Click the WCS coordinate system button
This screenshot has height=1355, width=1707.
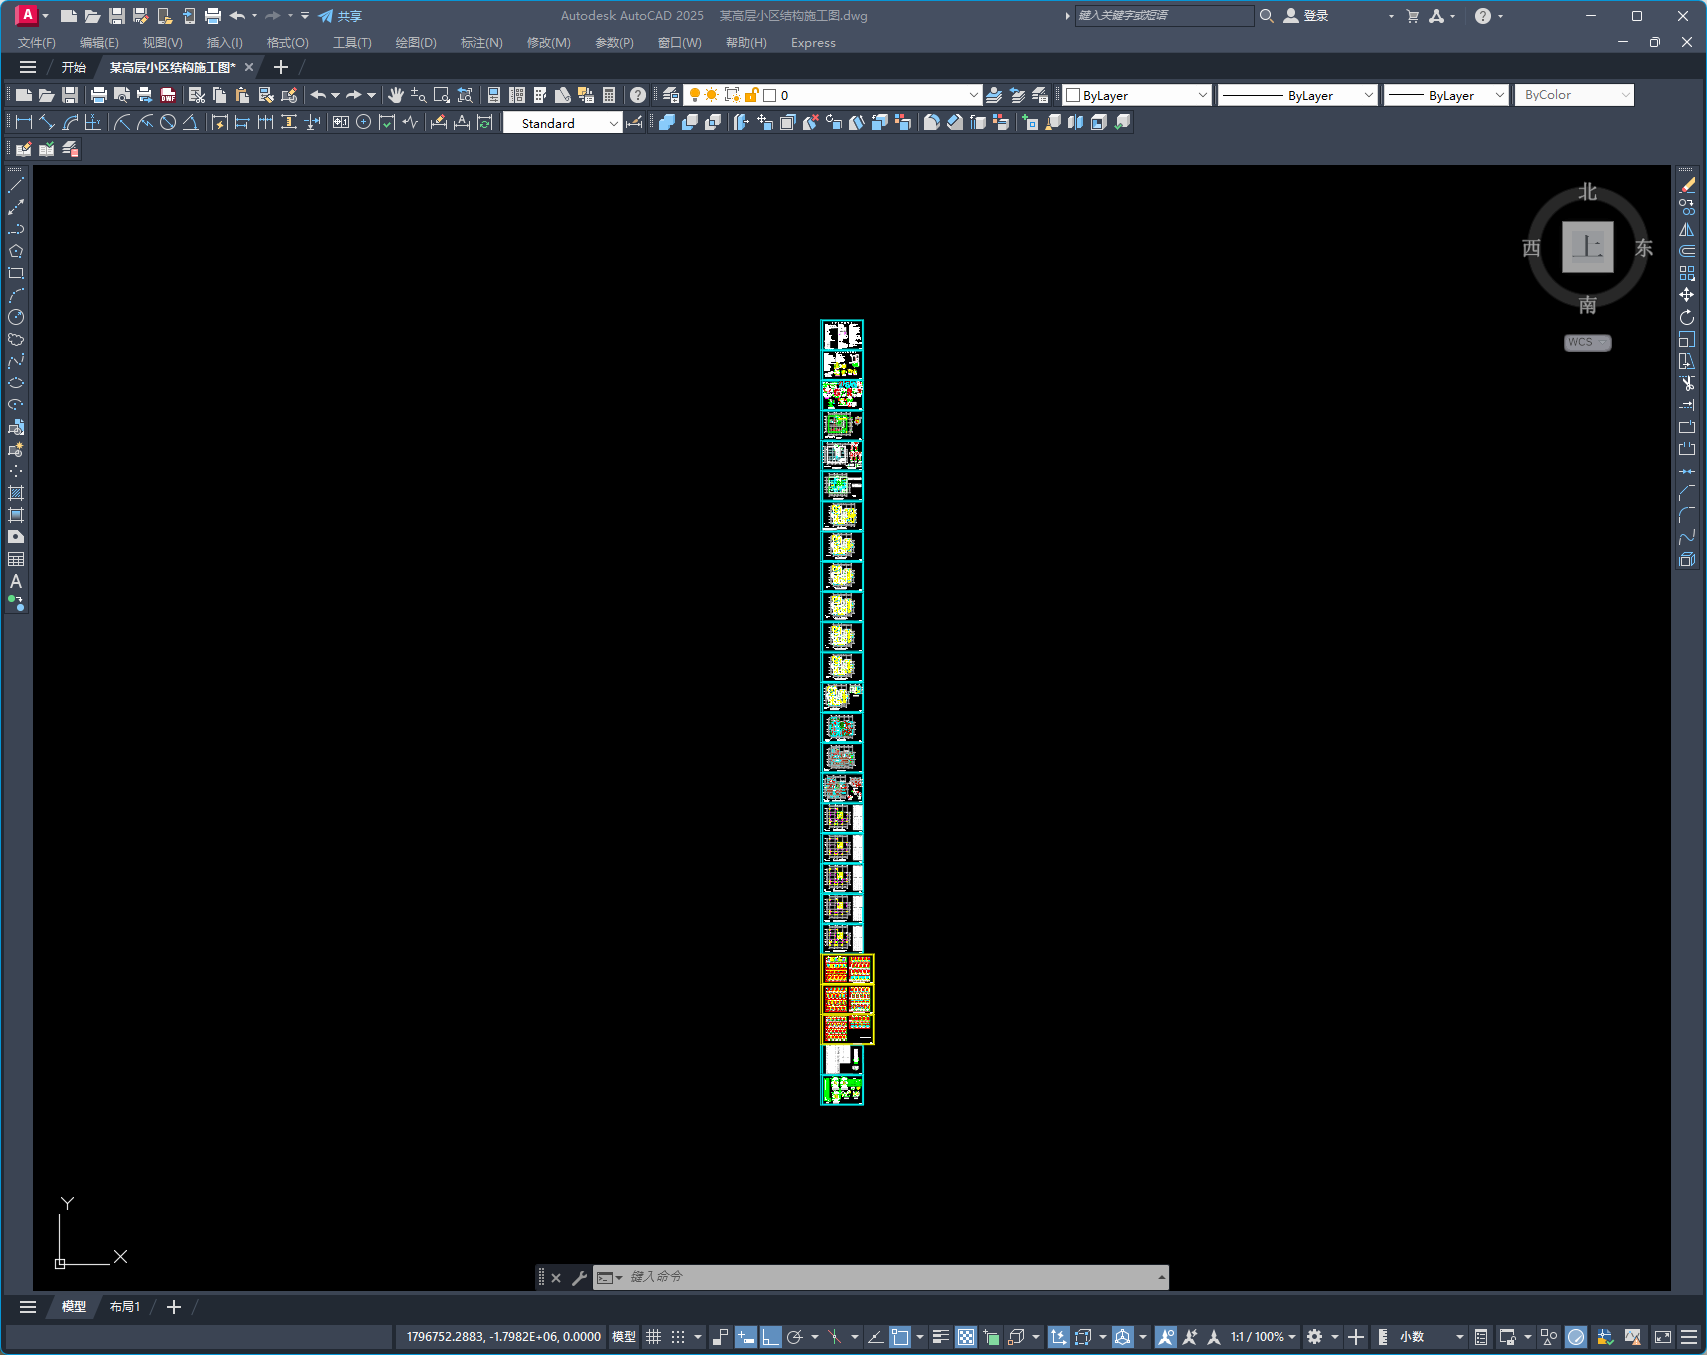click(x=1587, y=342)
